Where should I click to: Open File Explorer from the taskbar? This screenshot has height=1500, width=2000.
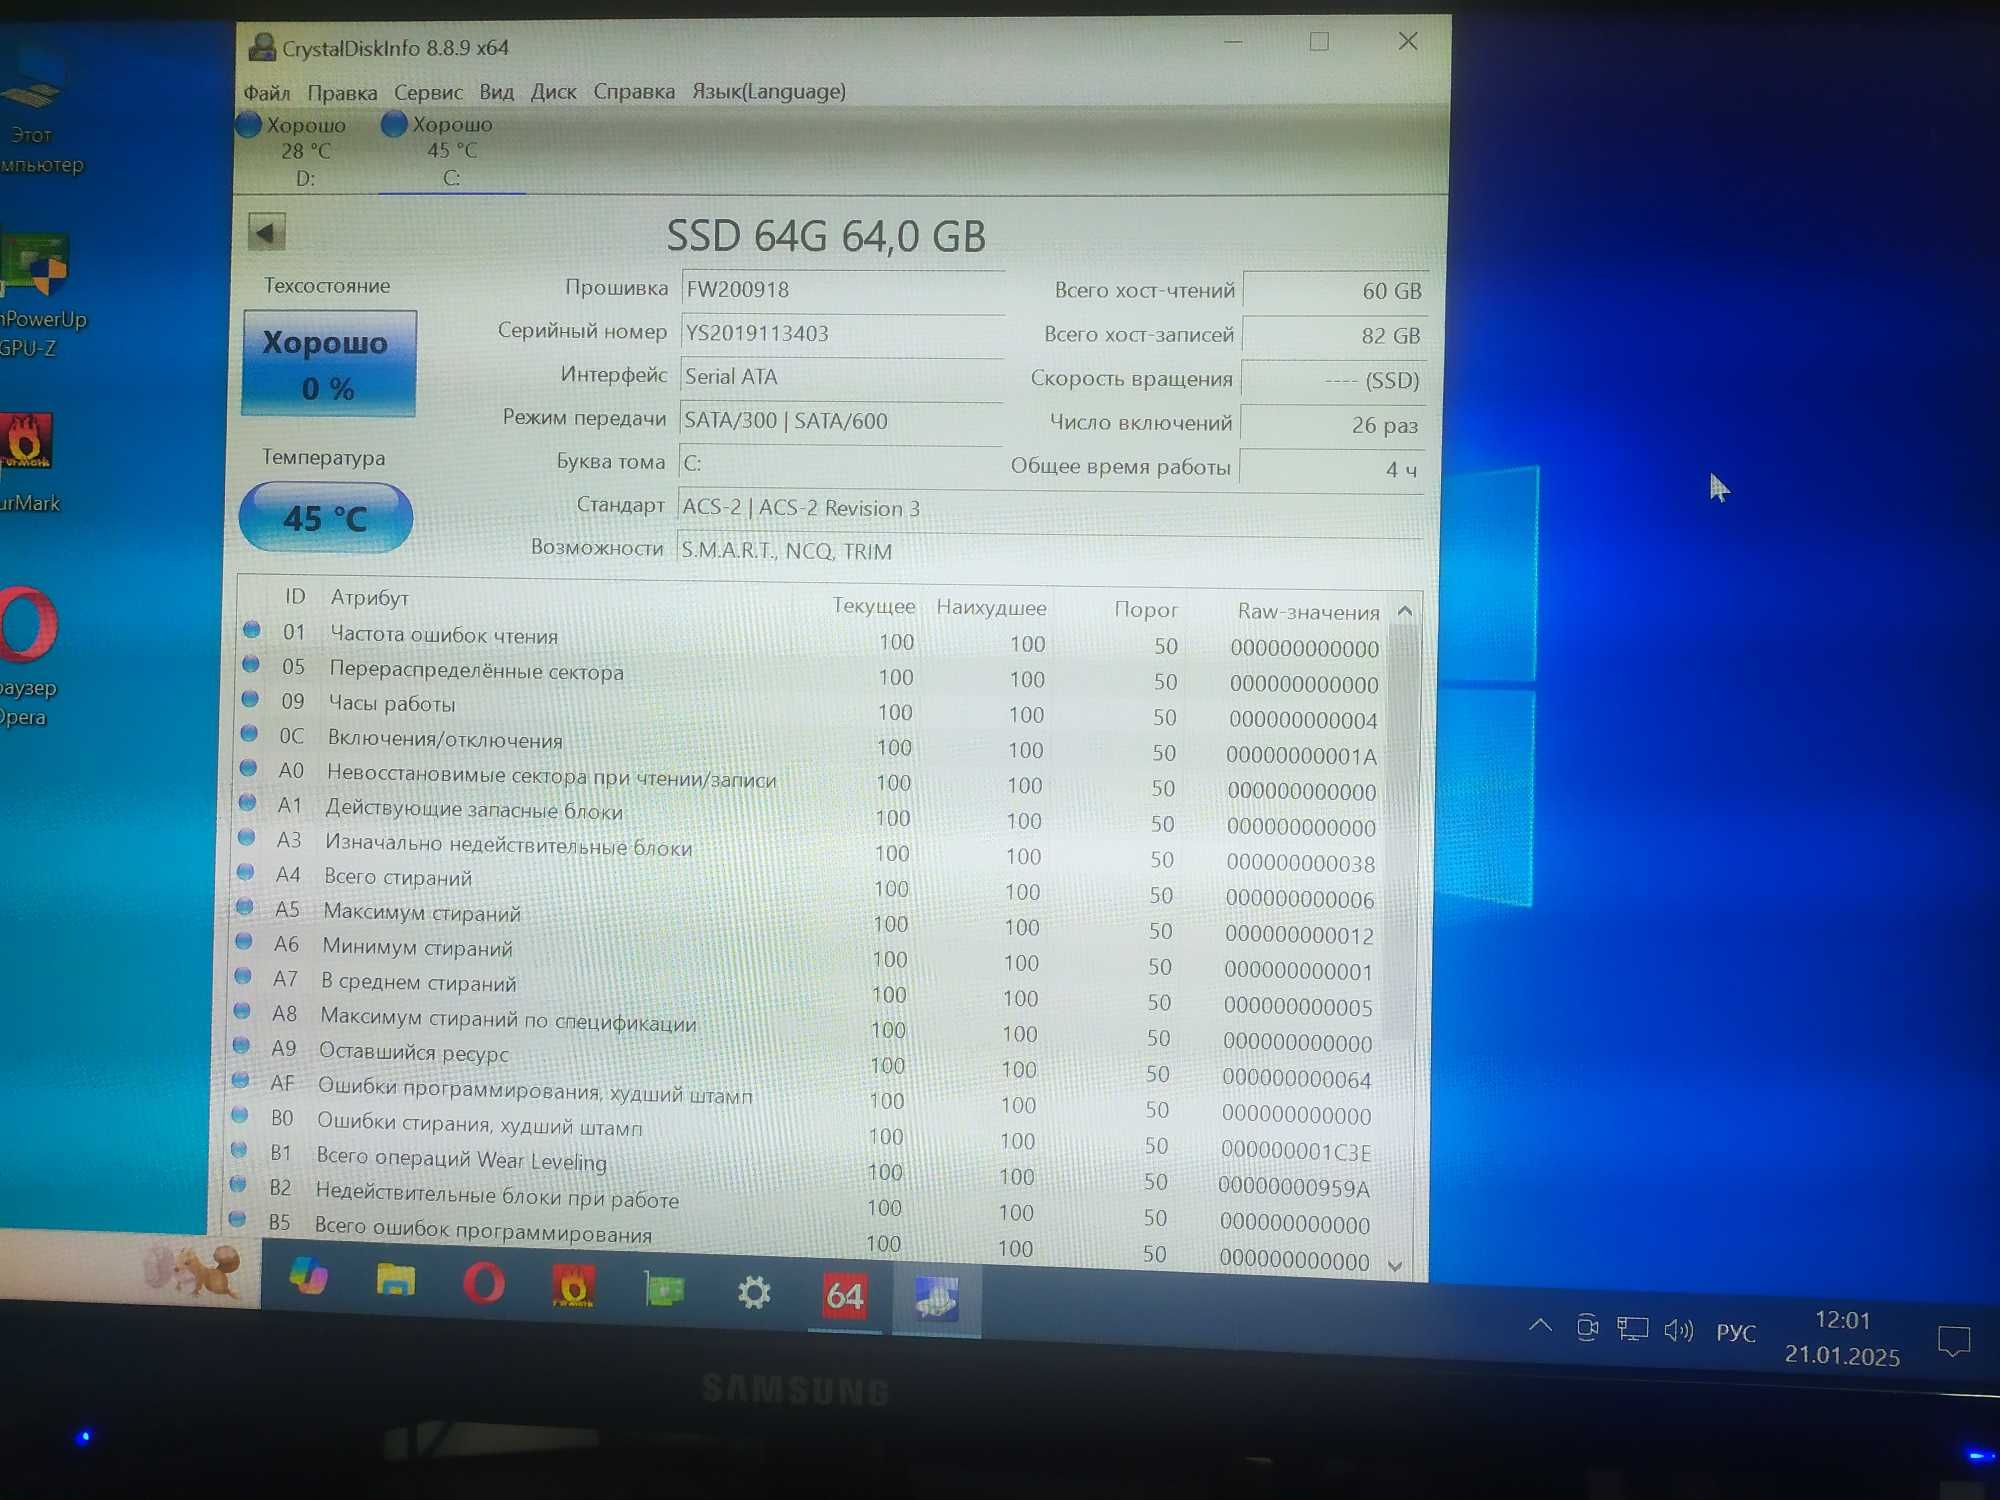[x=396, y=1280]
